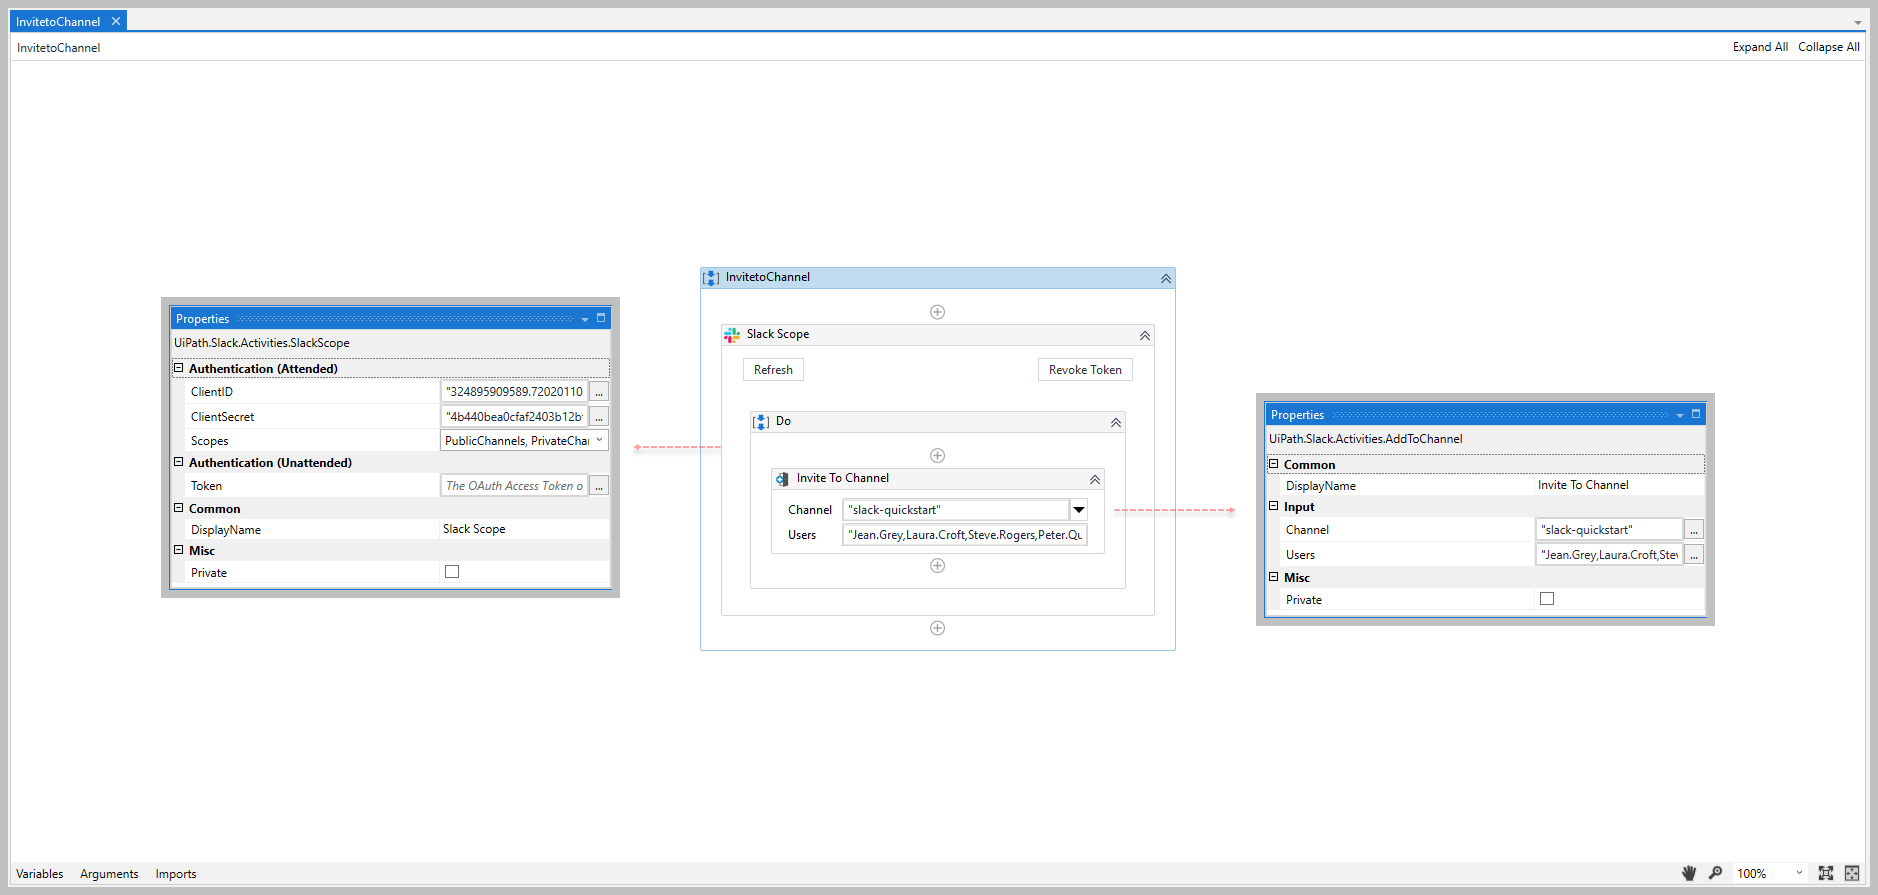This screenshot has width=1878, height=895.
Task: Click the Slack Scope DisplayName value
Action: click(525, 529)
